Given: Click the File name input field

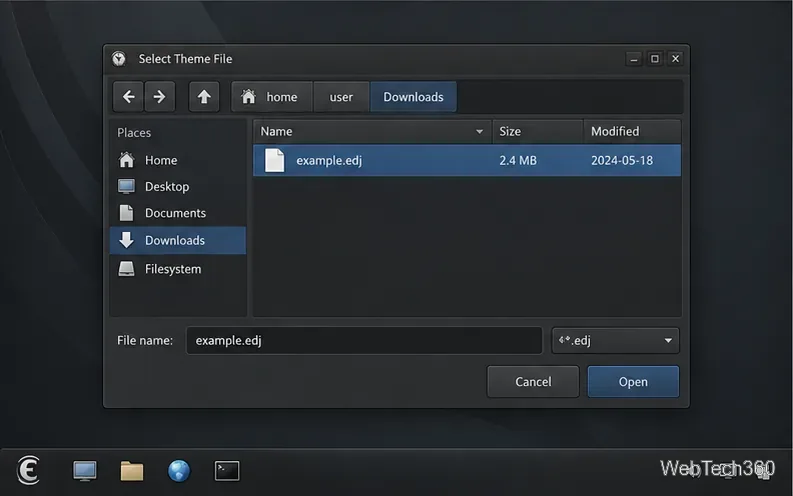Looking at the screenshot, I should pos(364,340).
